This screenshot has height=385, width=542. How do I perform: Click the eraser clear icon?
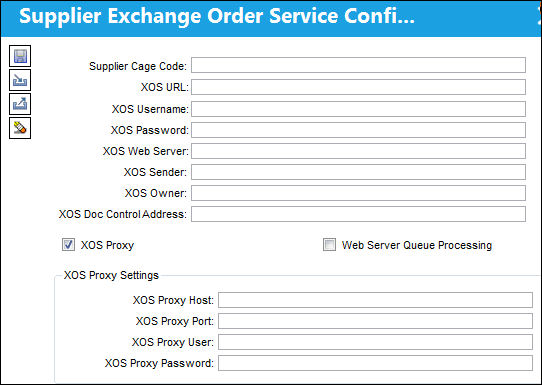[x=20, y=128]
